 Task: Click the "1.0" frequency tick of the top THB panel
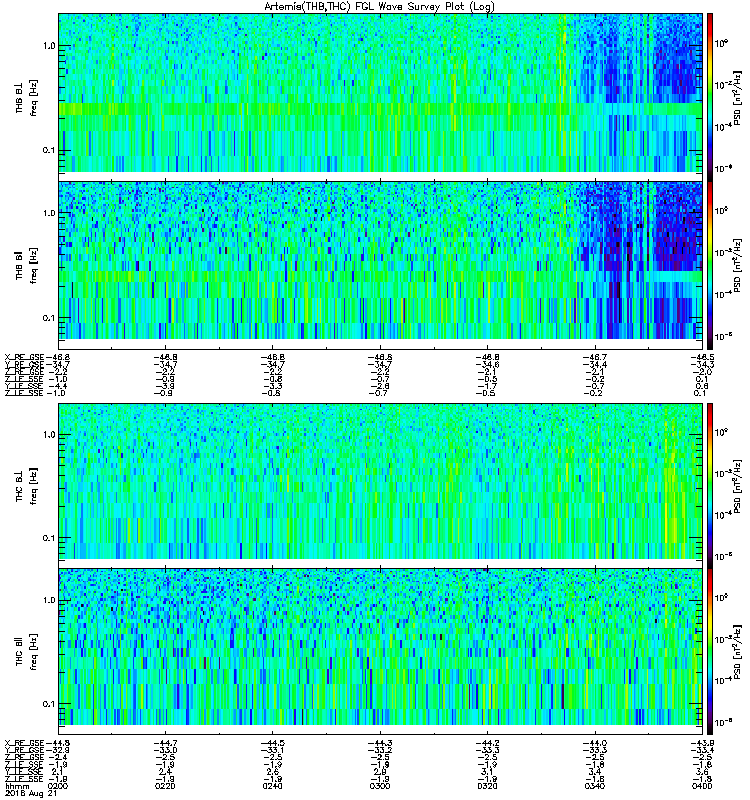49,46
